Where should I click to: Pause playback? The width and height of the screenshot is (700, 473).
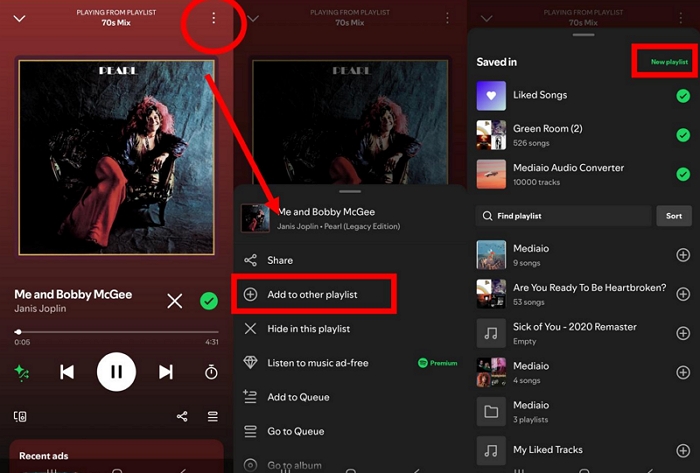117,372
